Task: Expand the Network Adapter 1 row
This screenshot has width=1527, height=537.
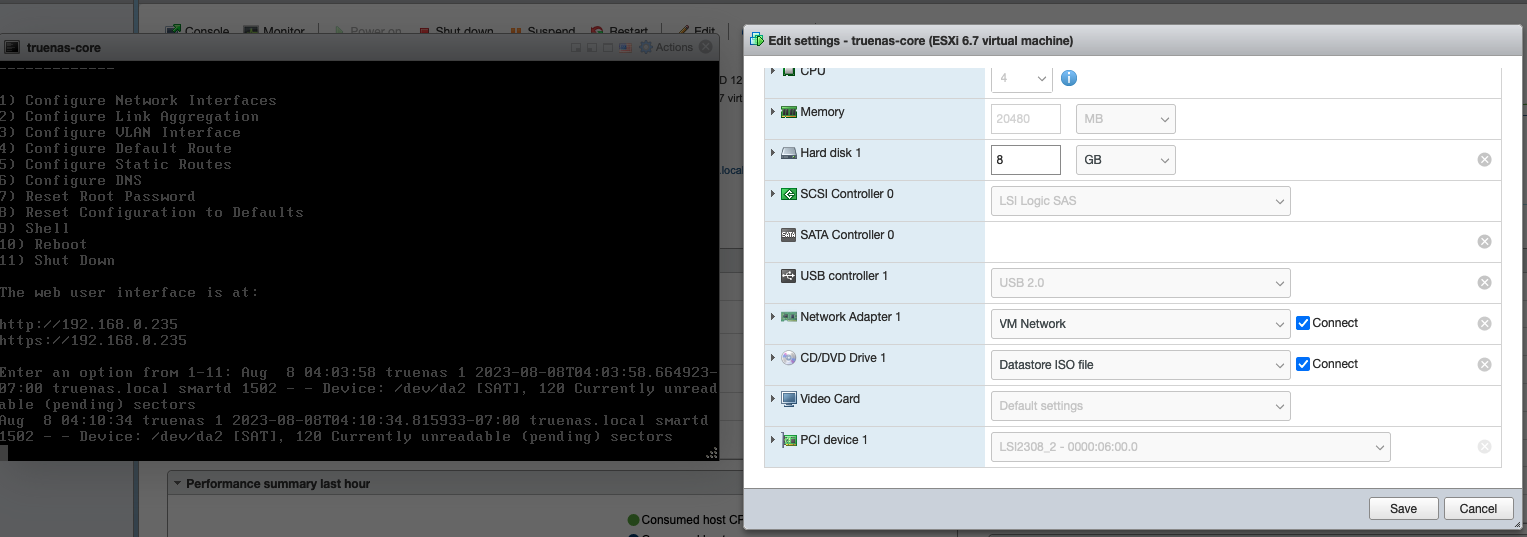Action: (773, 317)
